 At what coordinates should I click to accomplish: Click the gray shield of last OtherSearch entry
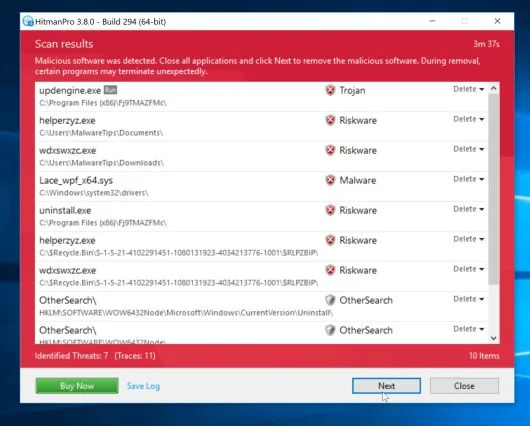330,330
